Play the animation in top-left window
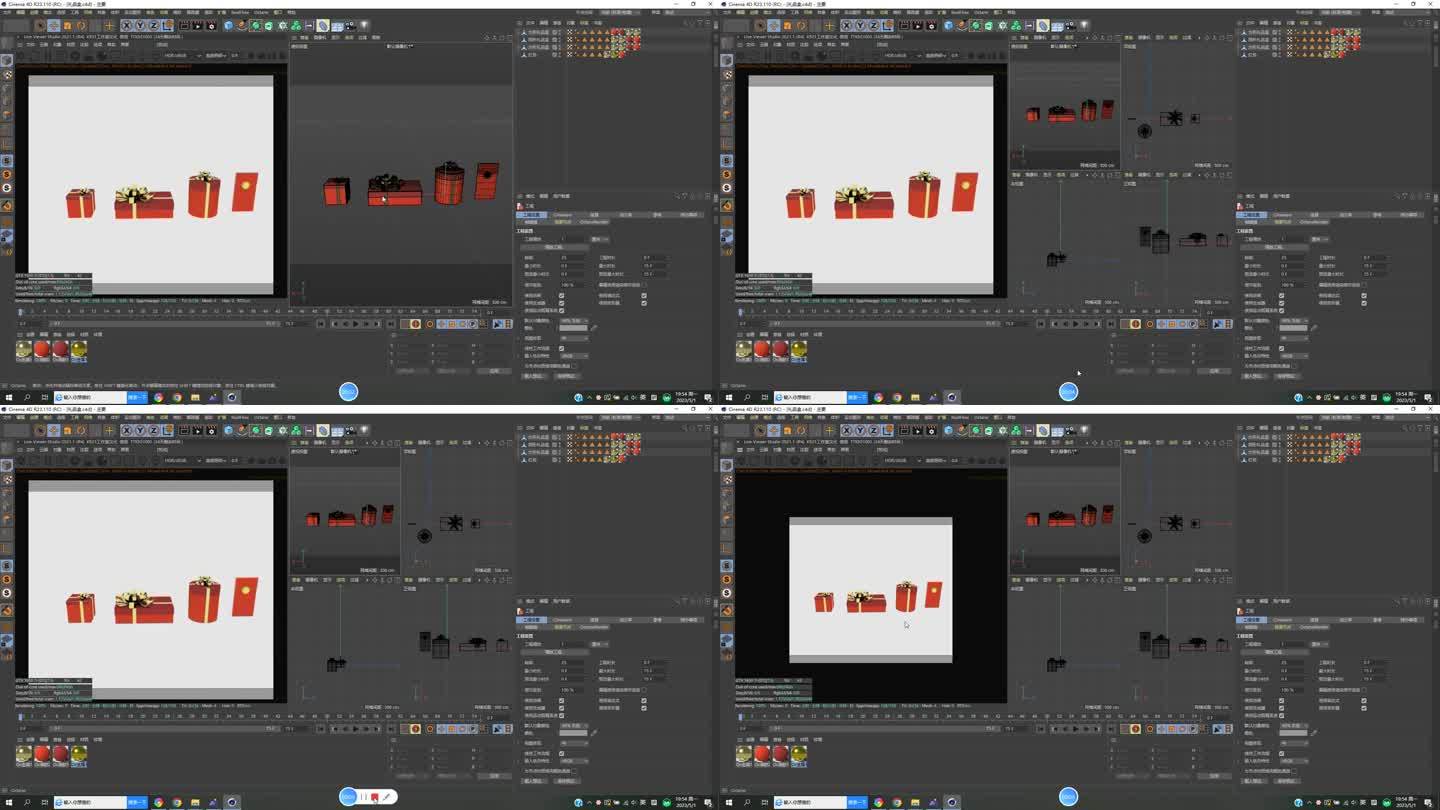 tap(356, 324)
